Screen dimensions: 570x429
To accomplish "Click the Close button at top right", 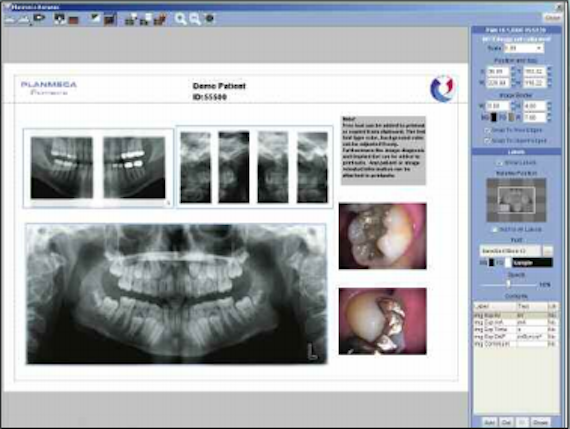I will [x=552, y=17].
